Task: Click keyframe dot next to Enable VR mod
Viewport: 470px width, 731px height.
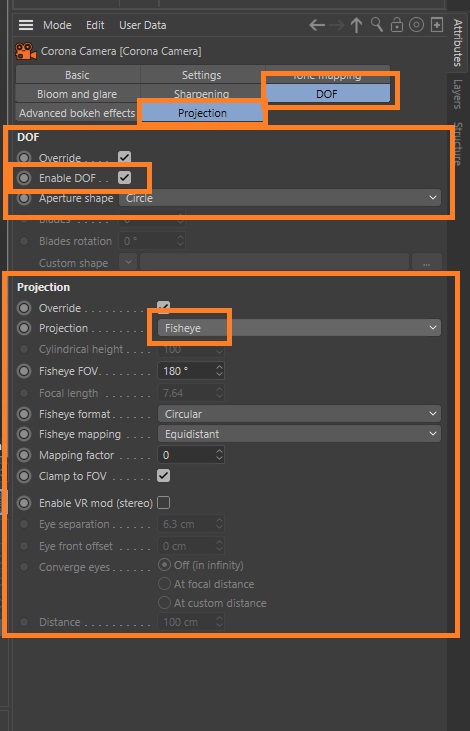Action: click(24, 503)
